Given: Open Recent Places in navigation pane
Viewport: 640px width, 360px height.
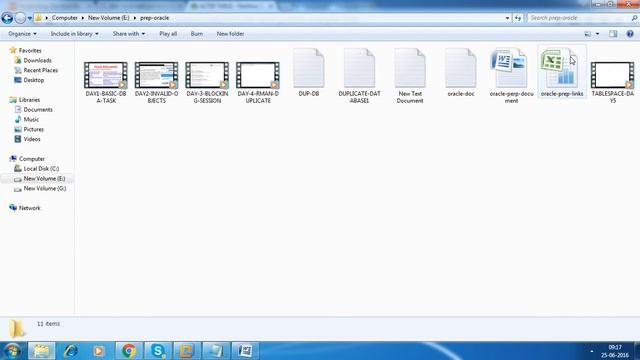Looking at the screenshot, I should [x=40, y=70].
